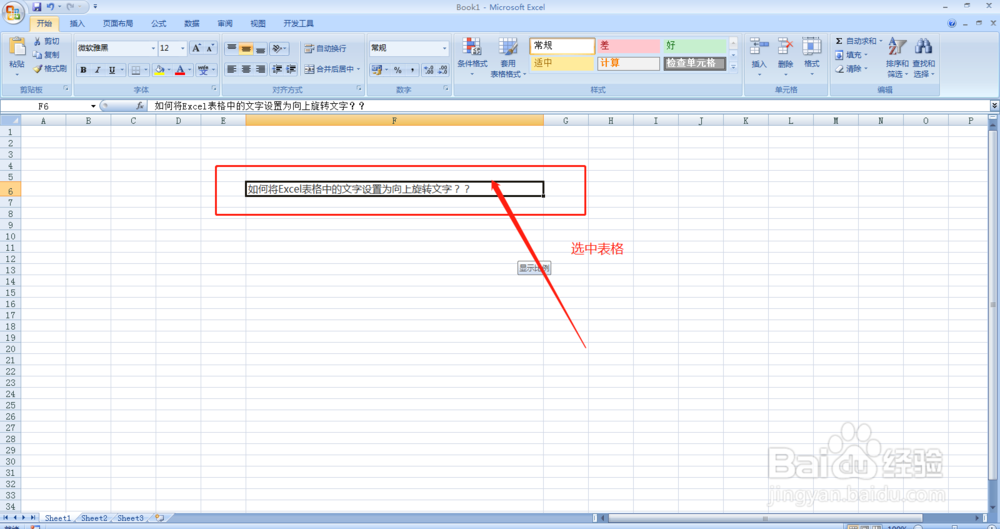The width and height of the screenshot is (1000, 529).
Task: Apply the 差 (Bad) cell style
Action: (628, 46)
